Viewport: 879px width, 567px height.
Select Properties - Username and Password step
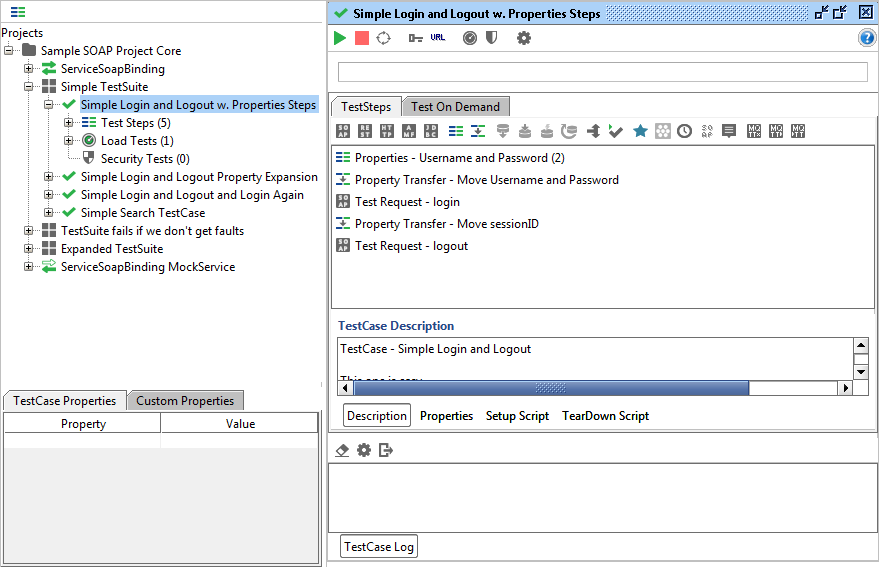[460, 158]
